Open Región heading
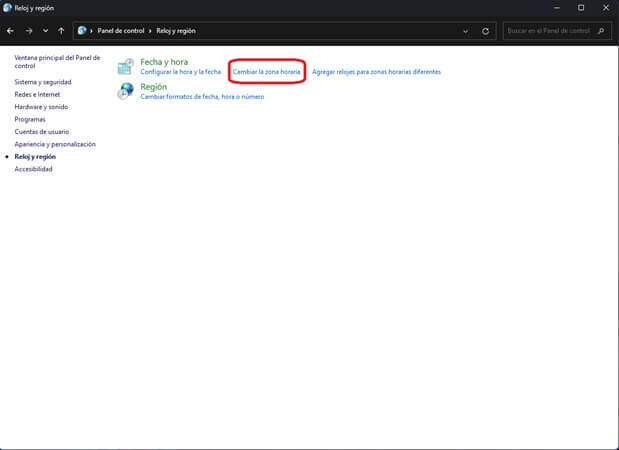The height and width of the screenshot is (450, 619). coord(154,87)
